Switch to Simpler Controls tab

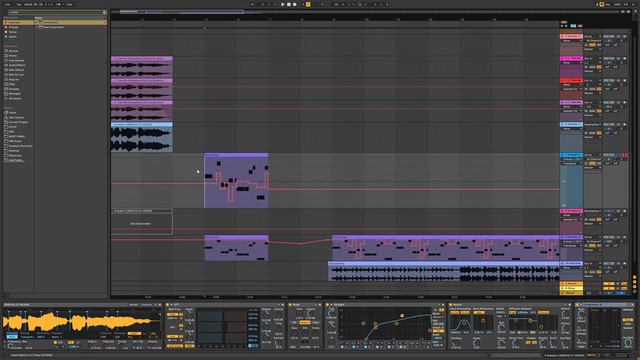(146, 304)
